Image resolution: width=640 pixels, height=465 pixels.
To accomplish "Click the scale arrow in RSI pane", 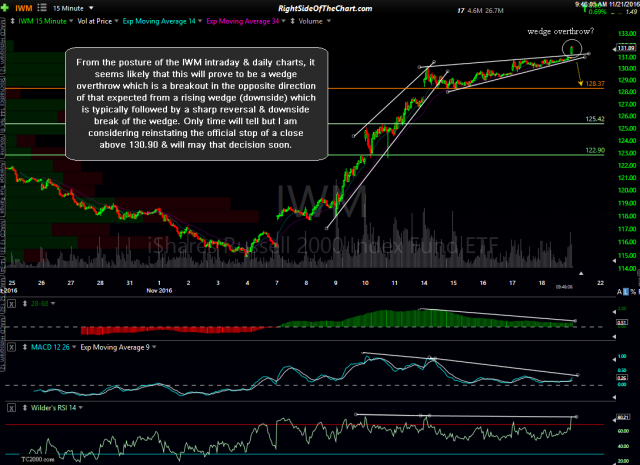I will [615, 419].
